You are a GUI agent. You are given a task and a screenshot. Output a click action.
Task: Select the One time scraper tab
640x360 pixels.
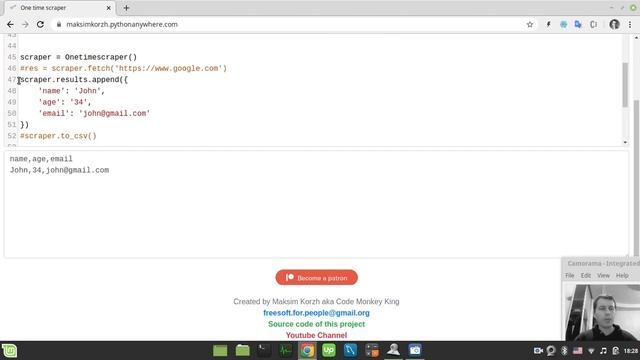60,8
